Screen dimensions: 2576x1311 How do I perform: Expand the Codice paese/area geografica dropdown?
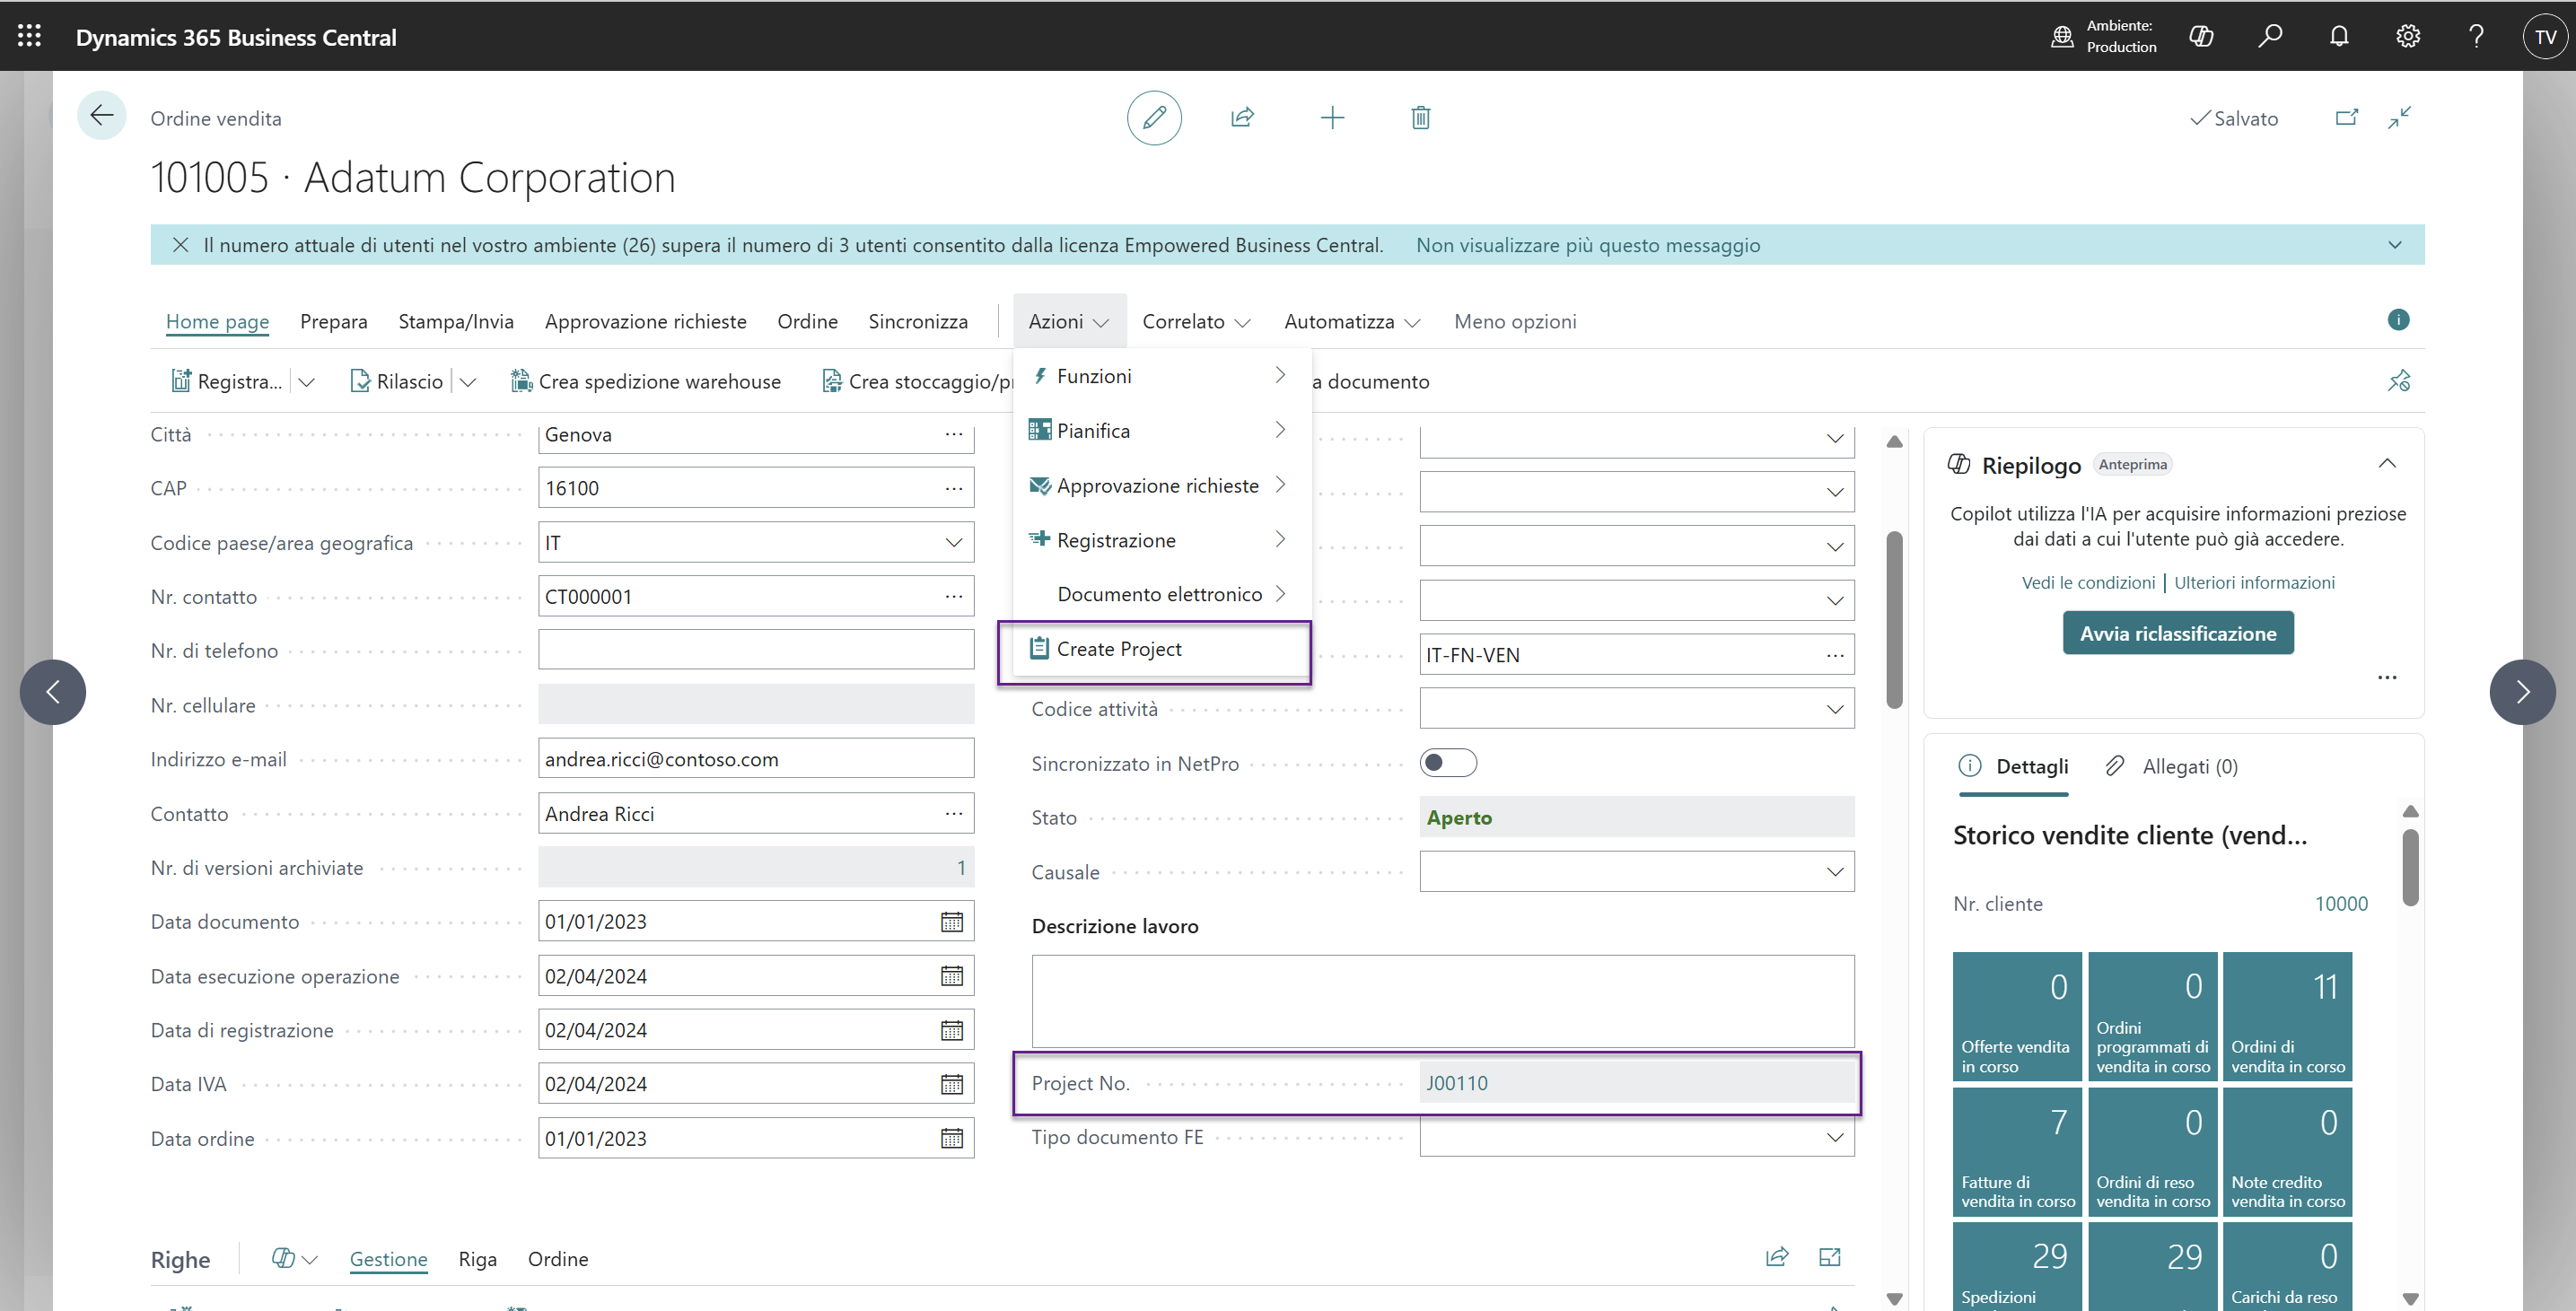[x=953, y=543]
